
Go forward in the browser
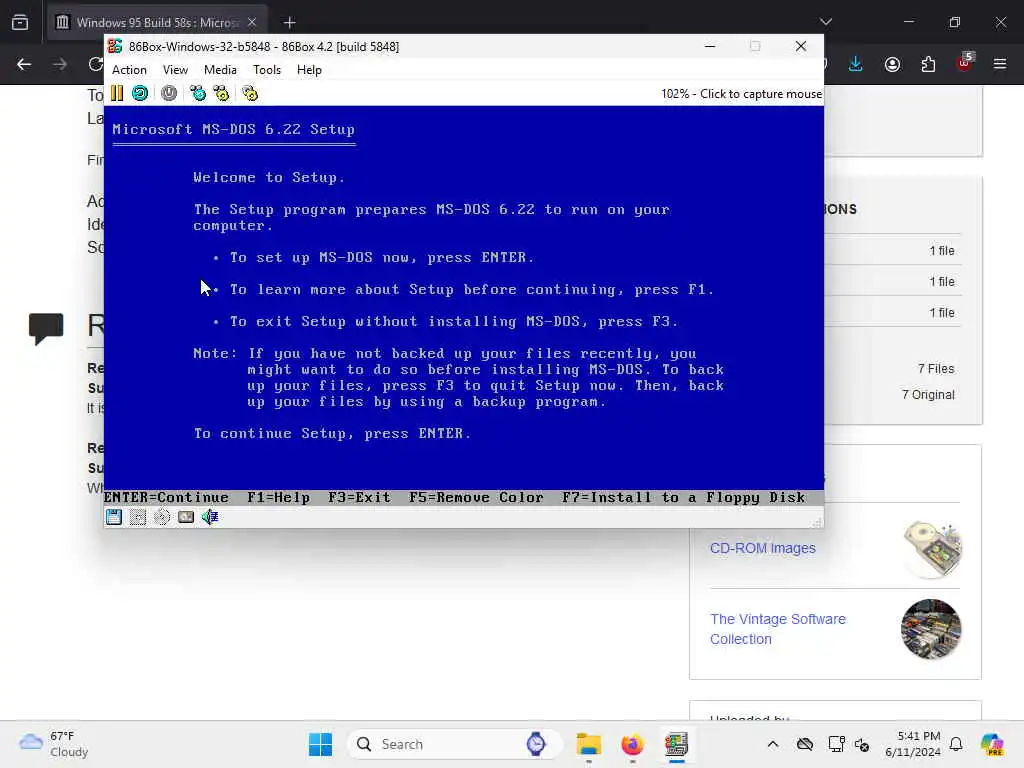60,64
